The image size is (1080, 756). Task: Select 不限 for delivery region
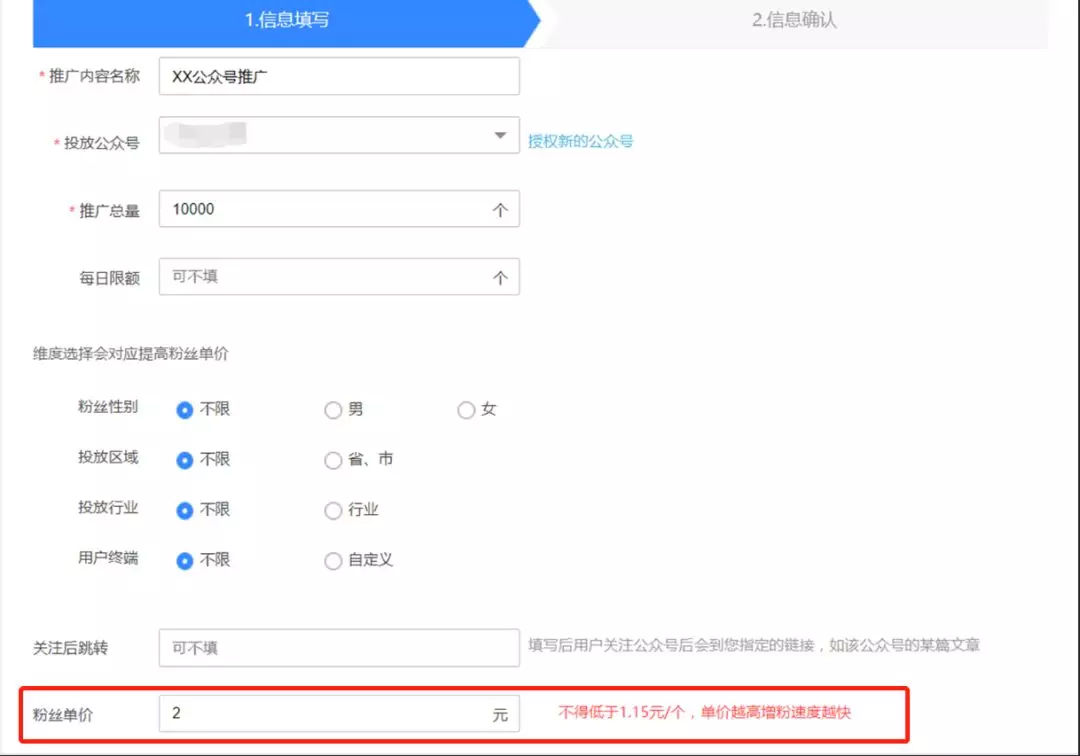tap(185, 460)
